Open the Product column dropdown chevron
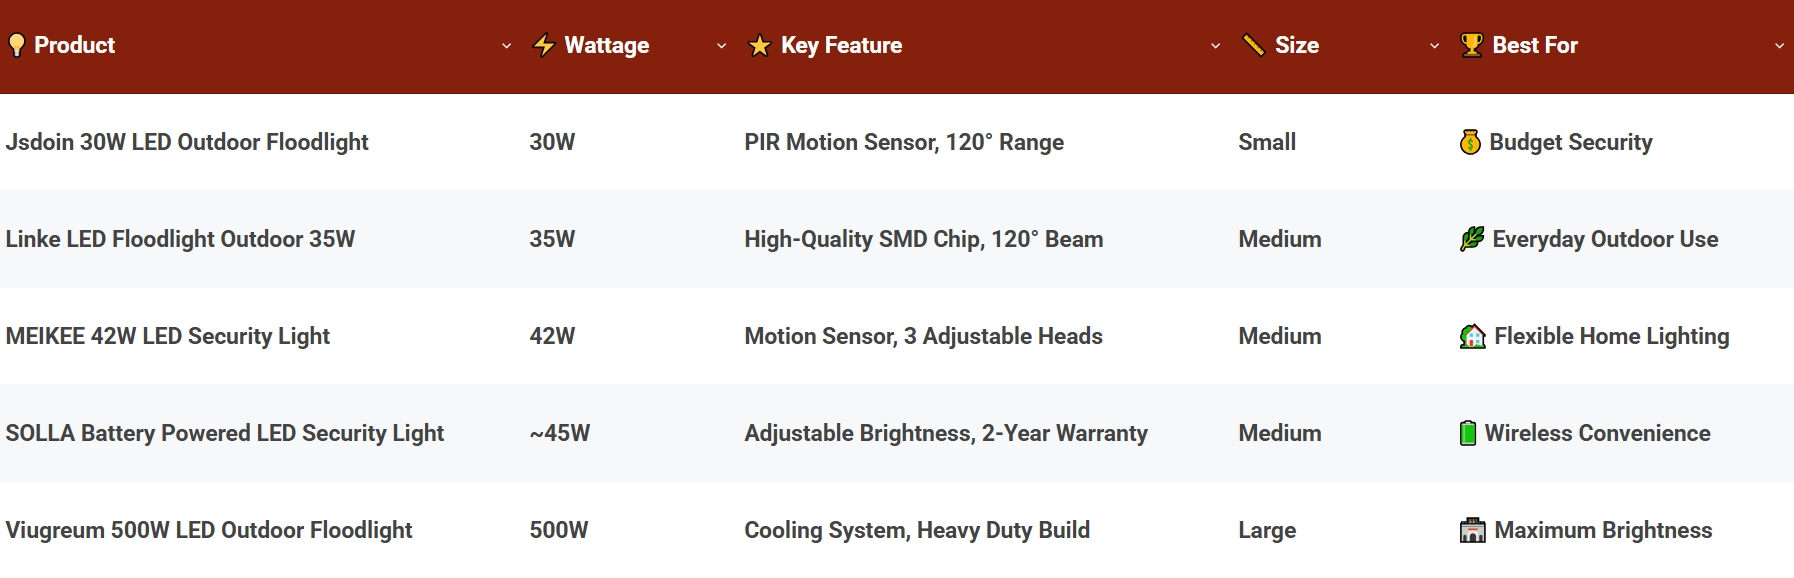Screen dimensions: 1794x578 [x=506, y=46]
